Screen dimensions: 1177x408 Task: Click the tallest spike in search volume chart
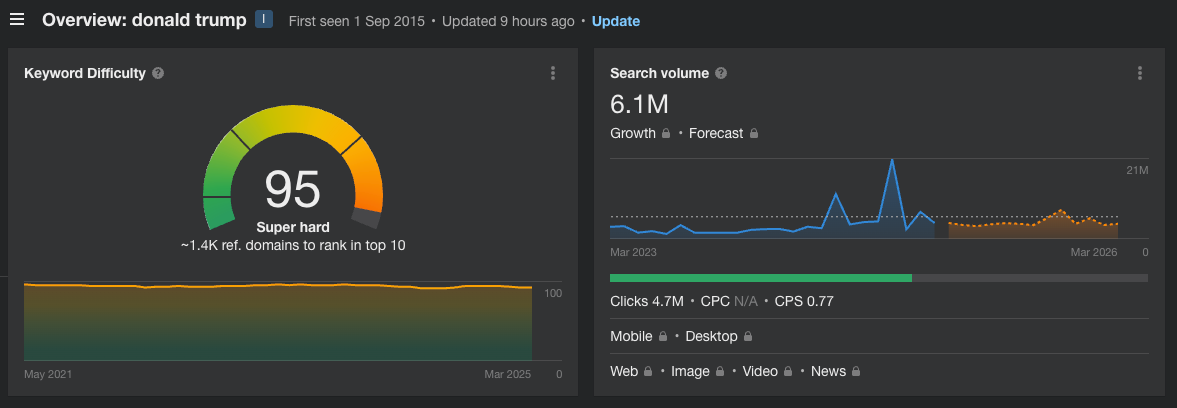click(892, 160)
